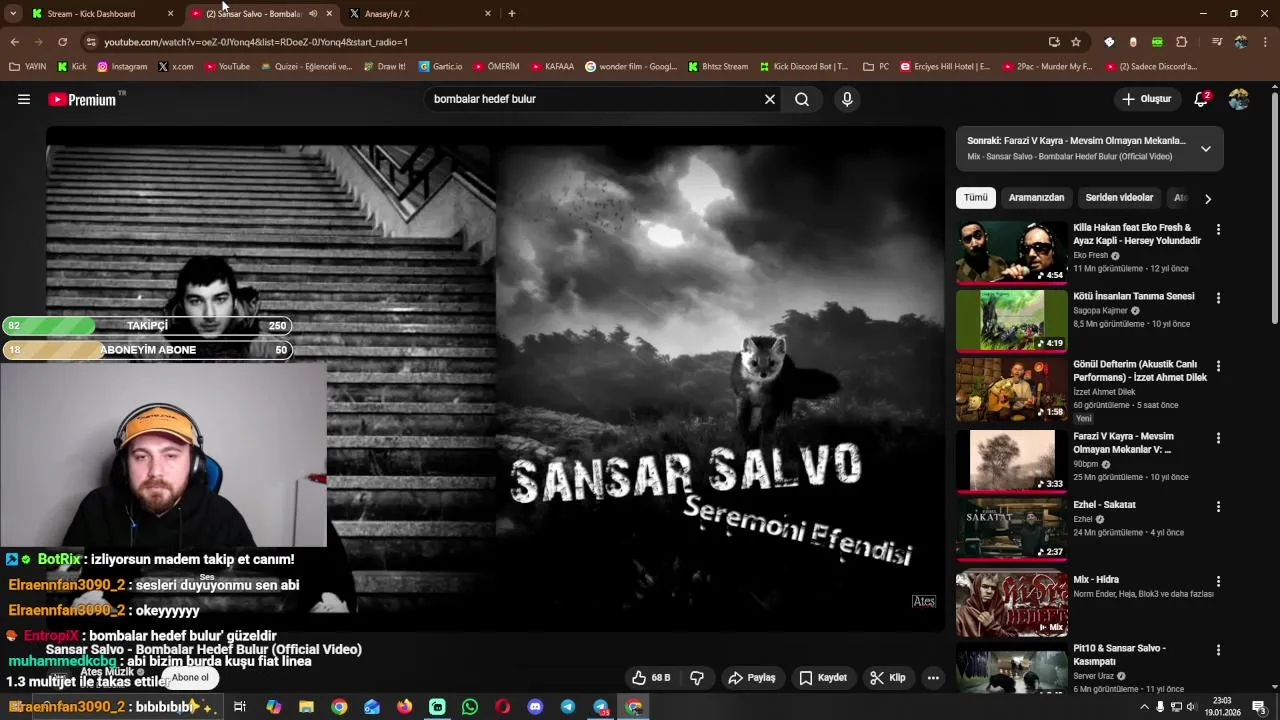Open more actions three-dot menu under video
The width and height of the screenshot is (1280, 720).
[933, 677]
